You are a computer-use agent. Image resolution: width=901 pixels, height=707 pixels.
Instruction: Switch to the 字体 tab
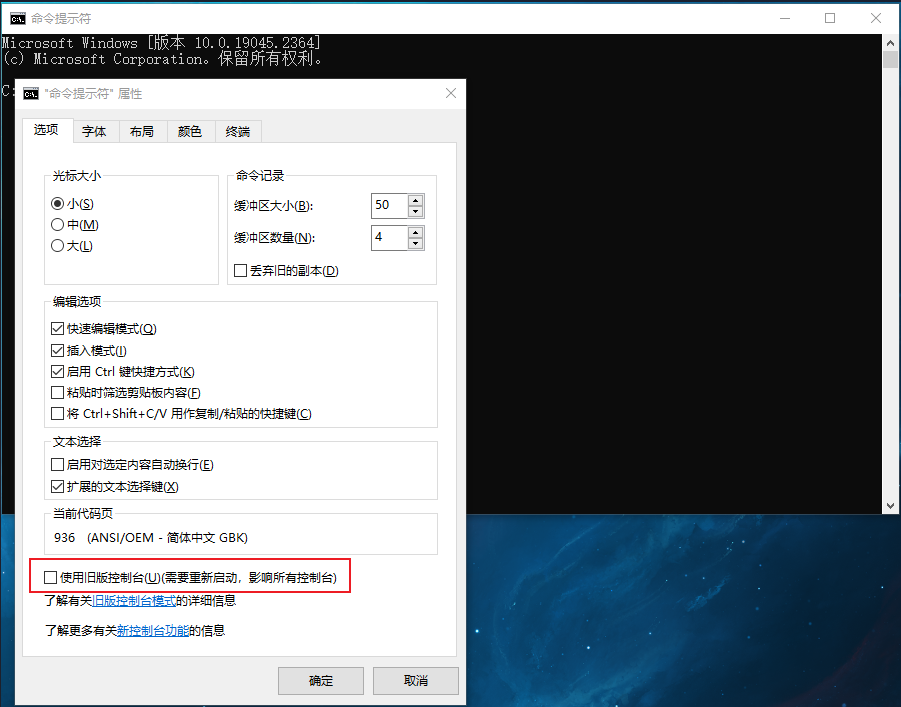tap(94, 131)
